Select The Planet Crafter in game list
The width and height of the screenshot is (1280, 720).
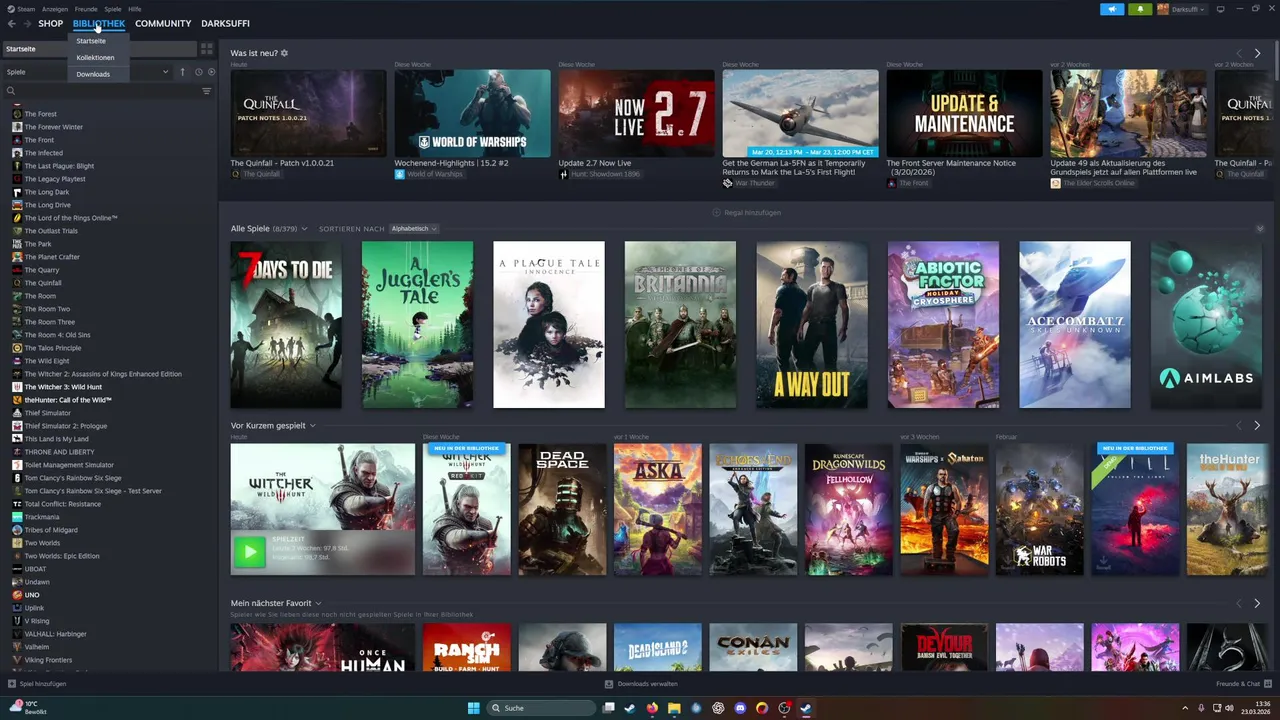click(52, 257)
